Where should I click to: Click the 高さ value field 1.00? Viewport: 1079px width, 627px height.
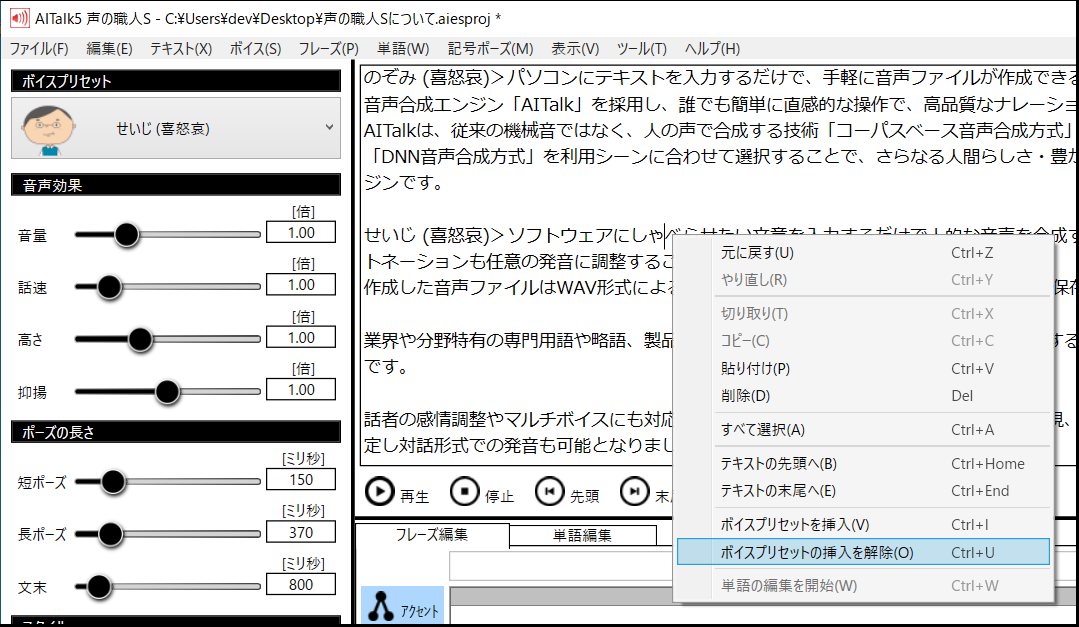point(301,338)
